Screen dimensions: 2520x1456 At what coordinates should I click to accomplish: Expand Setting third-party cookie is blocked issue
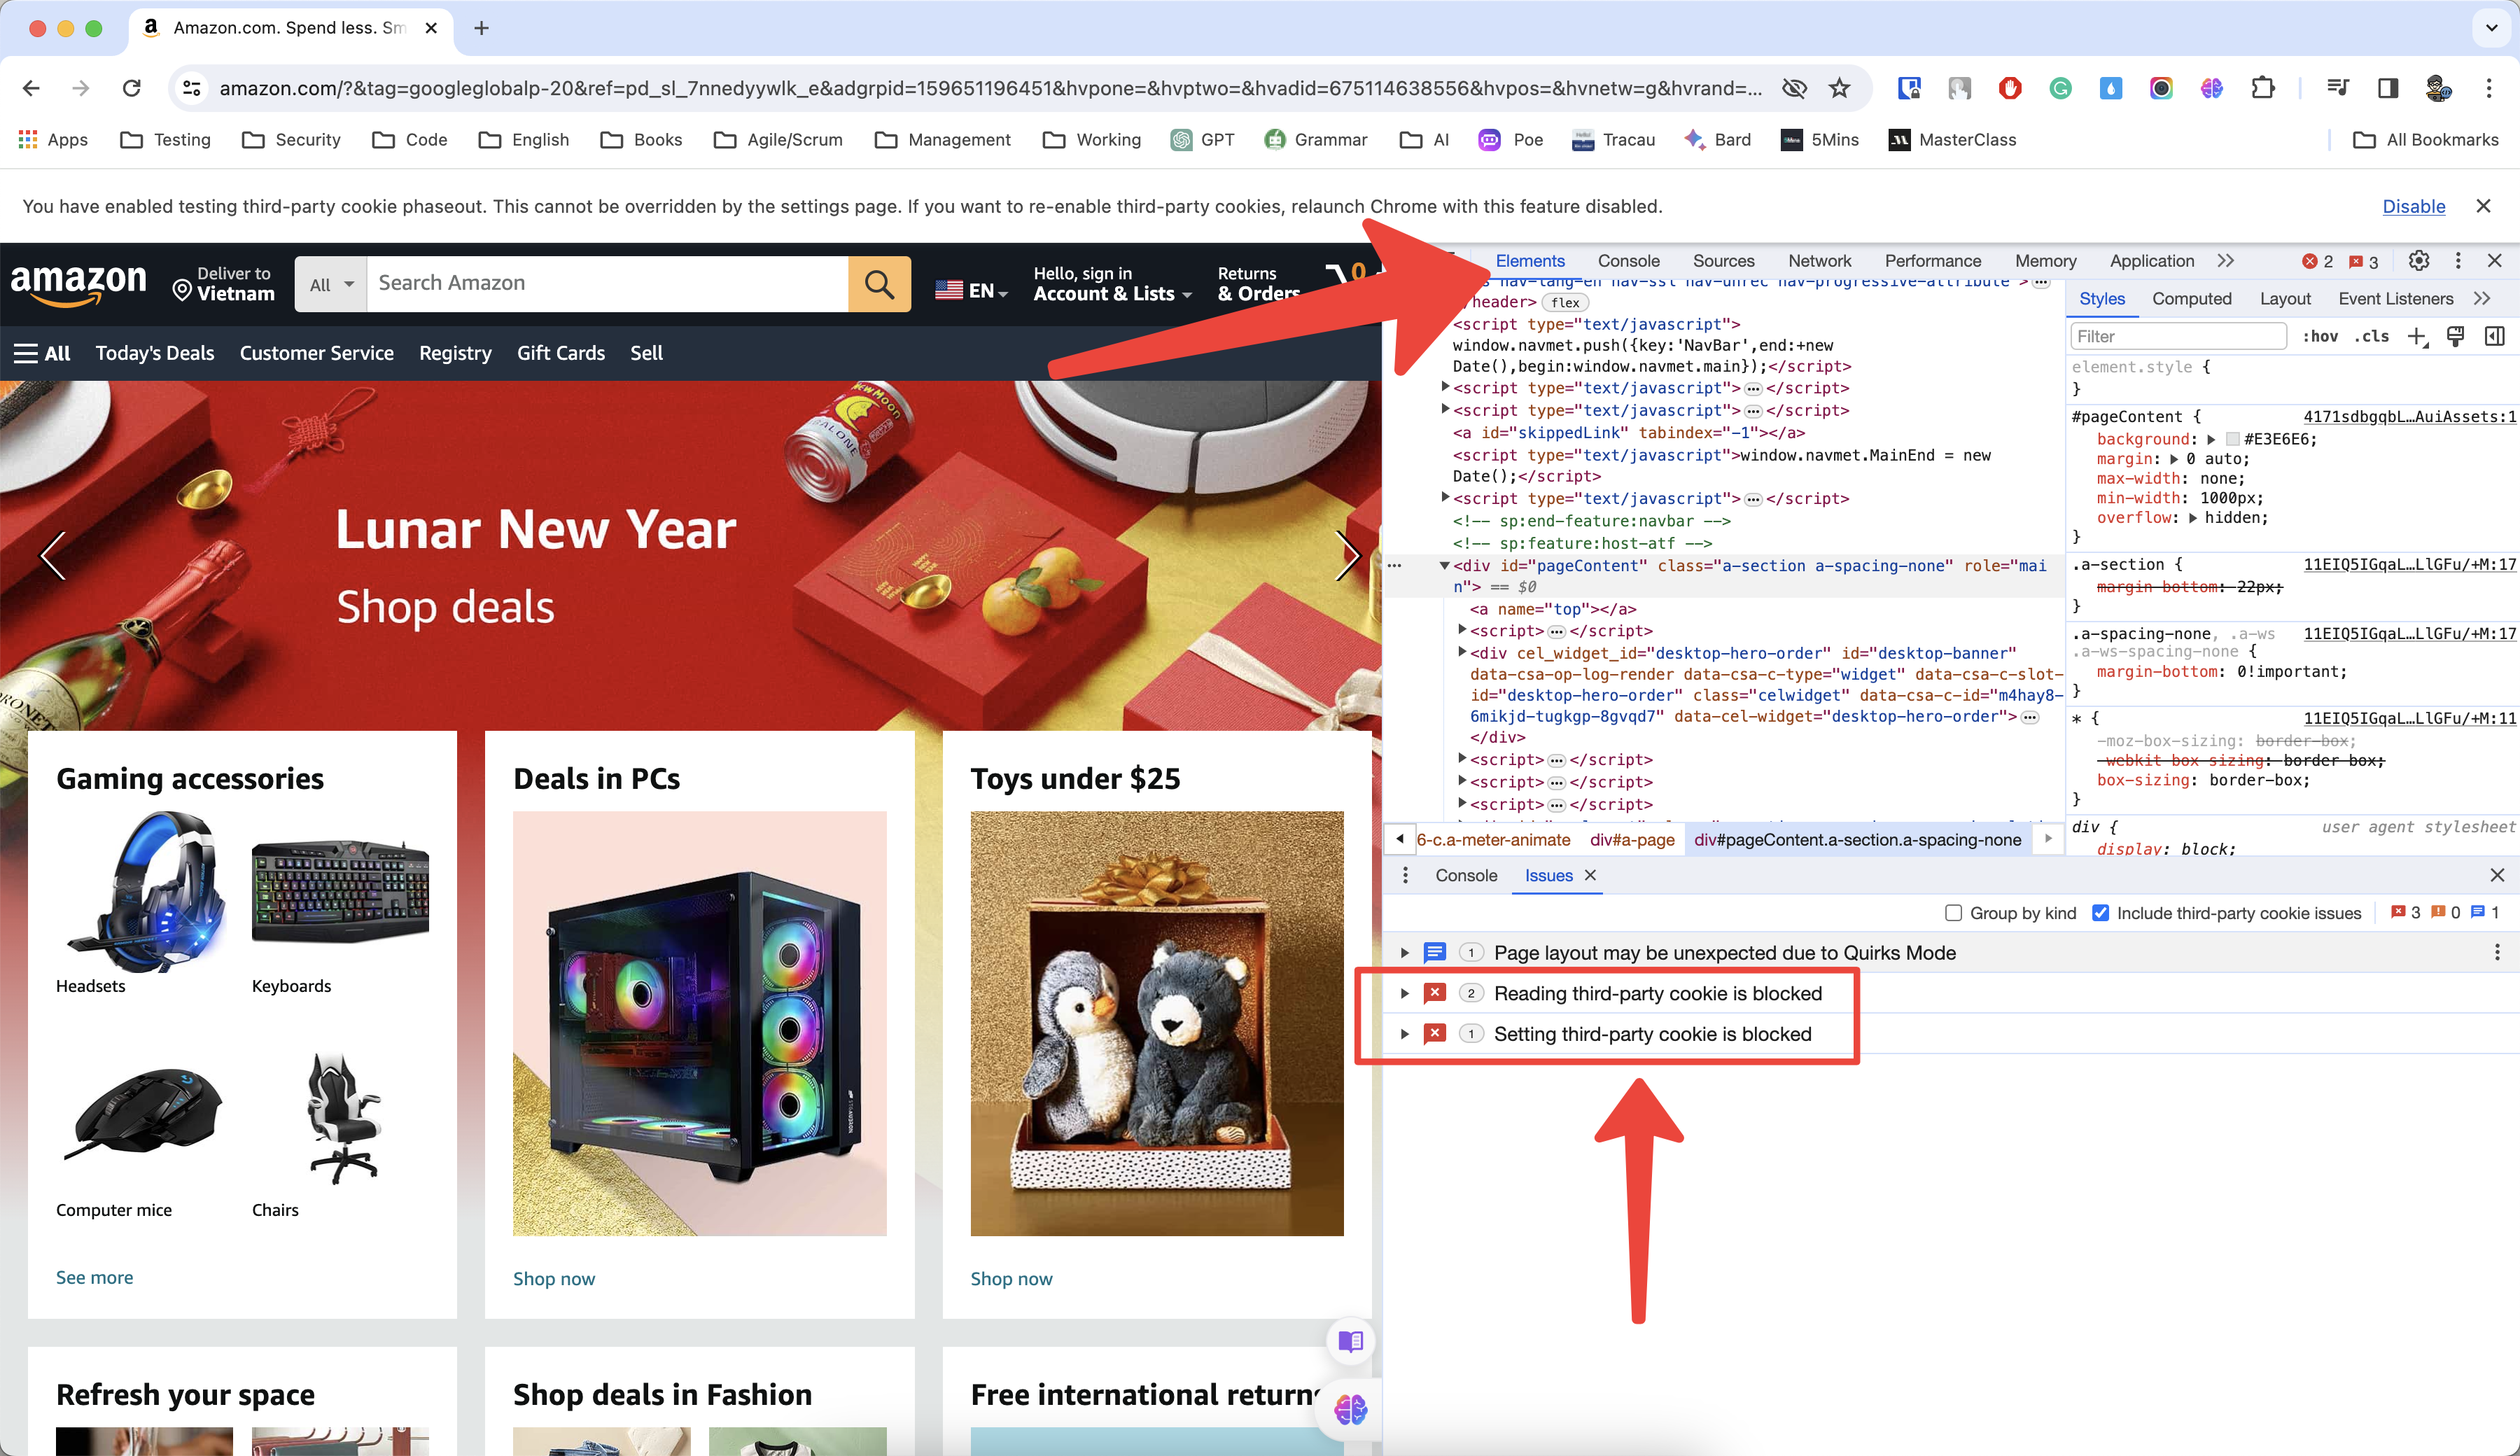pos(1405,1034)
